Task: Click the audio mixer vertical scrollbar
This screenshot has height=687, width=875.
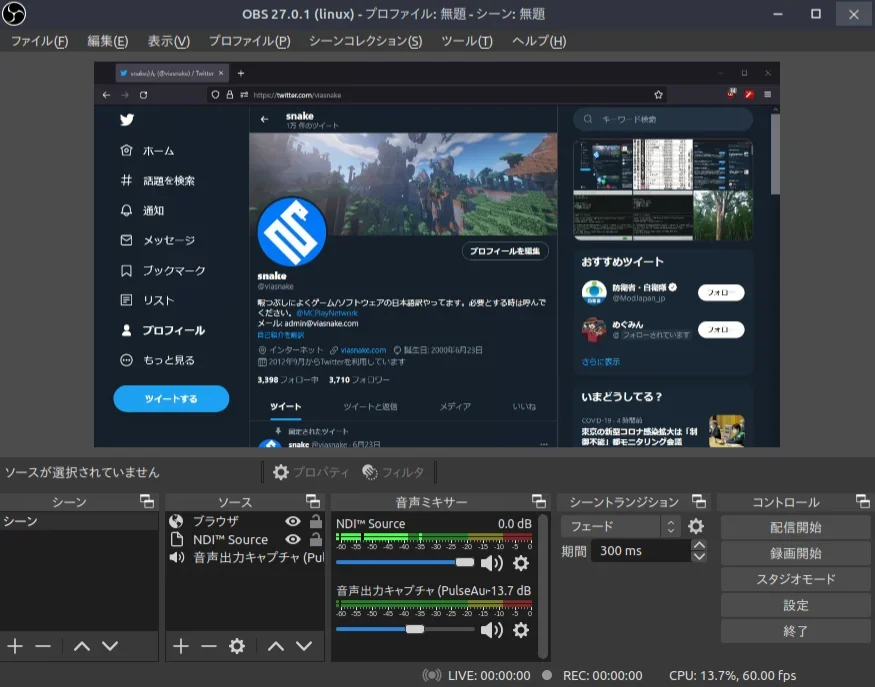Action: pyautogui.click(x=543, y=586)
